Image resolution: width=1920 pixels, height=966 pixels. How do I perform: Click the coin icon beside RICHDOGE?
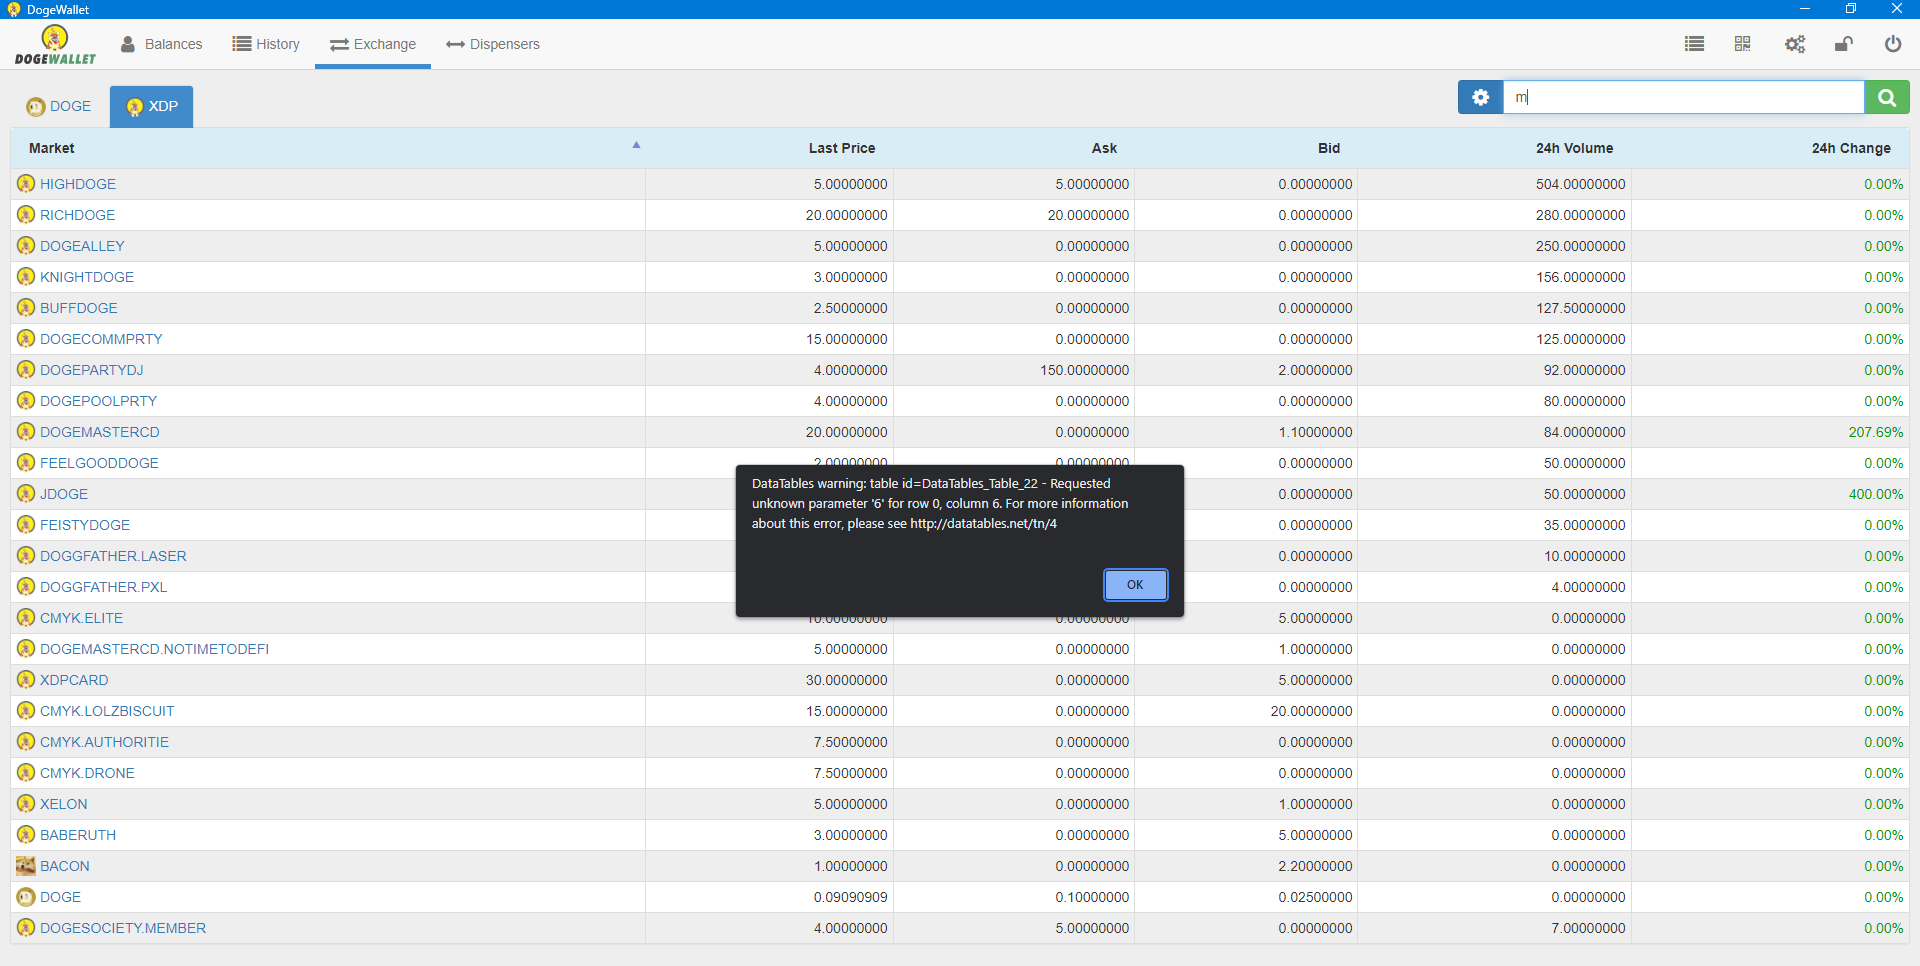(26, 215)
